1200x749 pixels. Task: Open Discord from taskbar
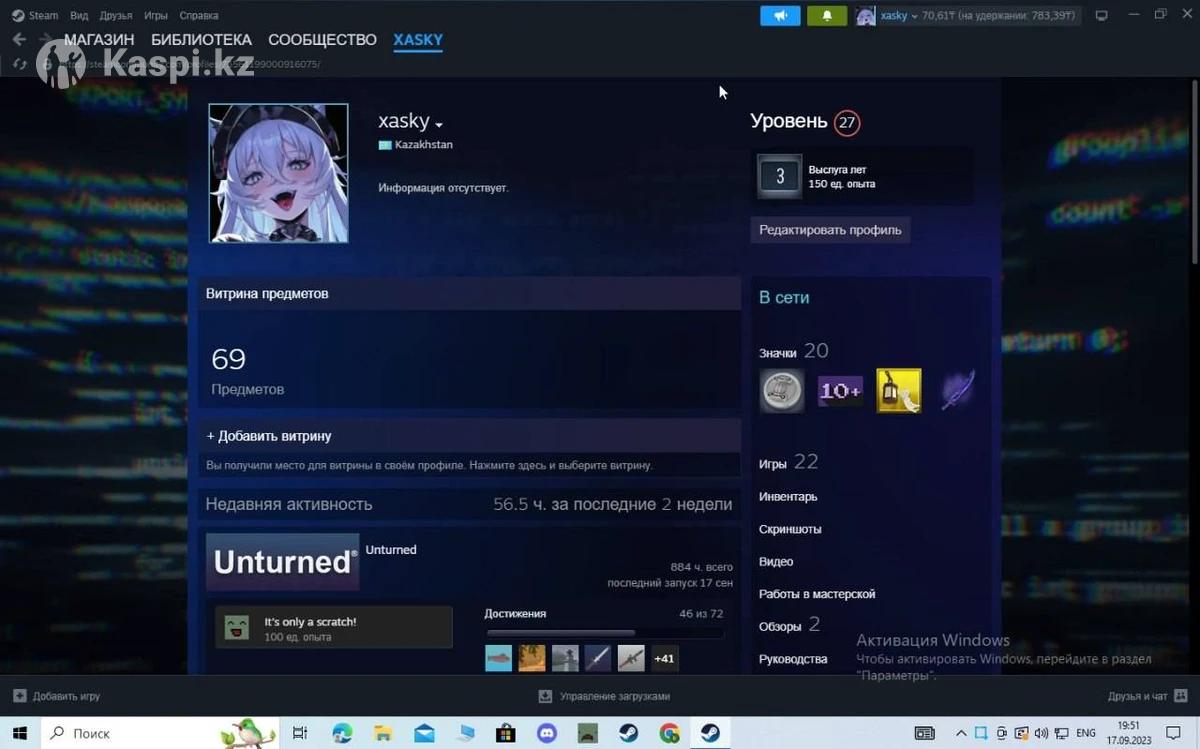pyautogui.click(x=547, y=733)
